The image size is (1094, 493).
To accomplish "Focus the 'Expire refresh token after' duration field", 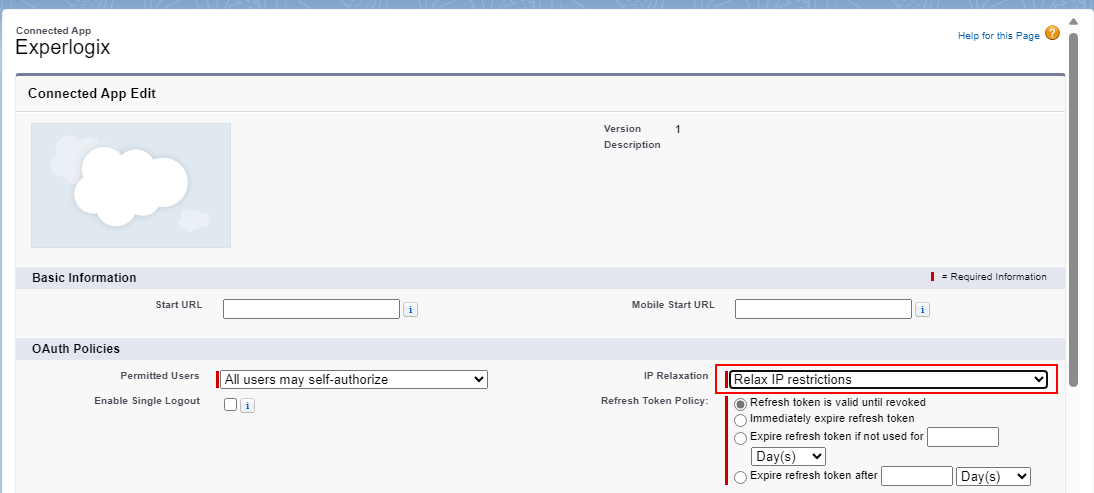I will (x=917, y=476).
